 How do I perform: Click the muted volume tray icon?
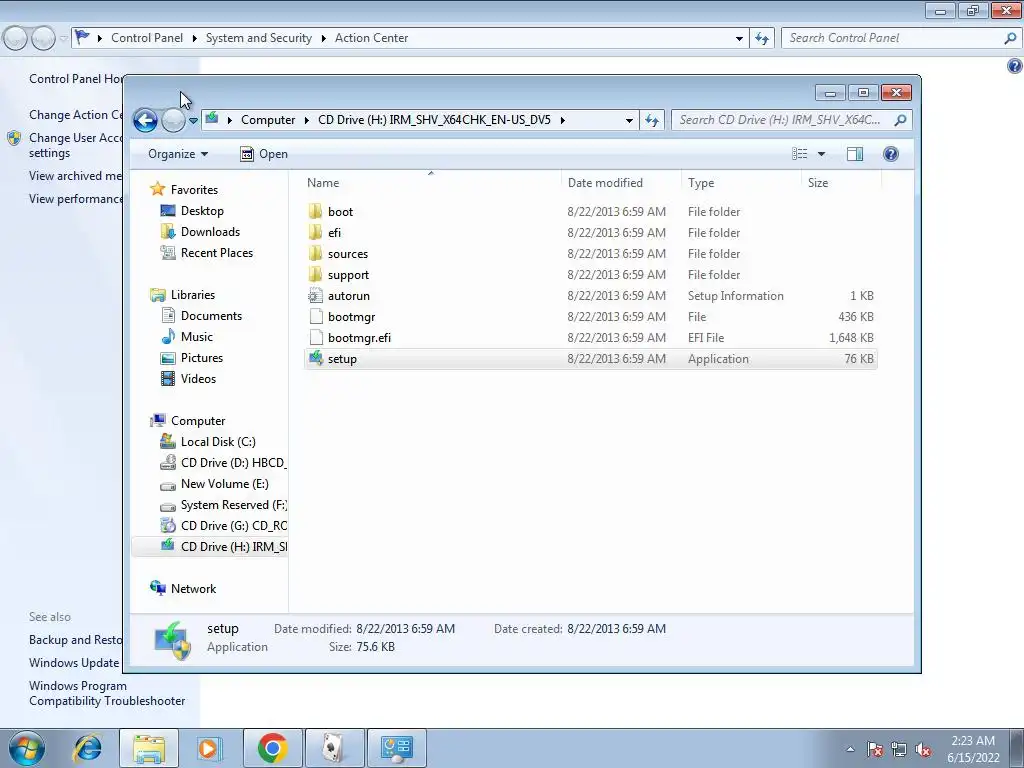923,749
